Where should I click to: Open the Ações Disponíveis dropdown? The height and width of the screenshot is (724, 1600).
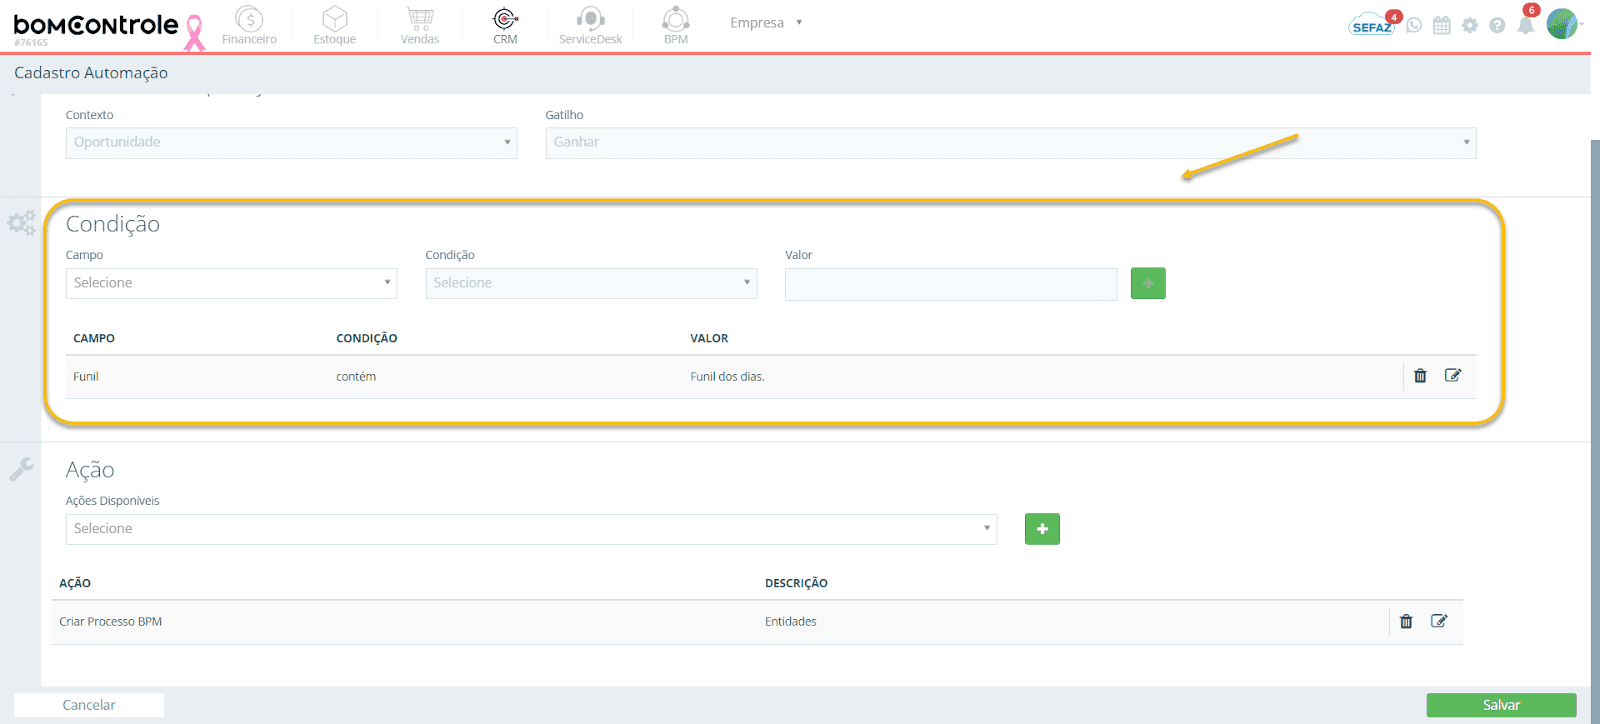532,529
